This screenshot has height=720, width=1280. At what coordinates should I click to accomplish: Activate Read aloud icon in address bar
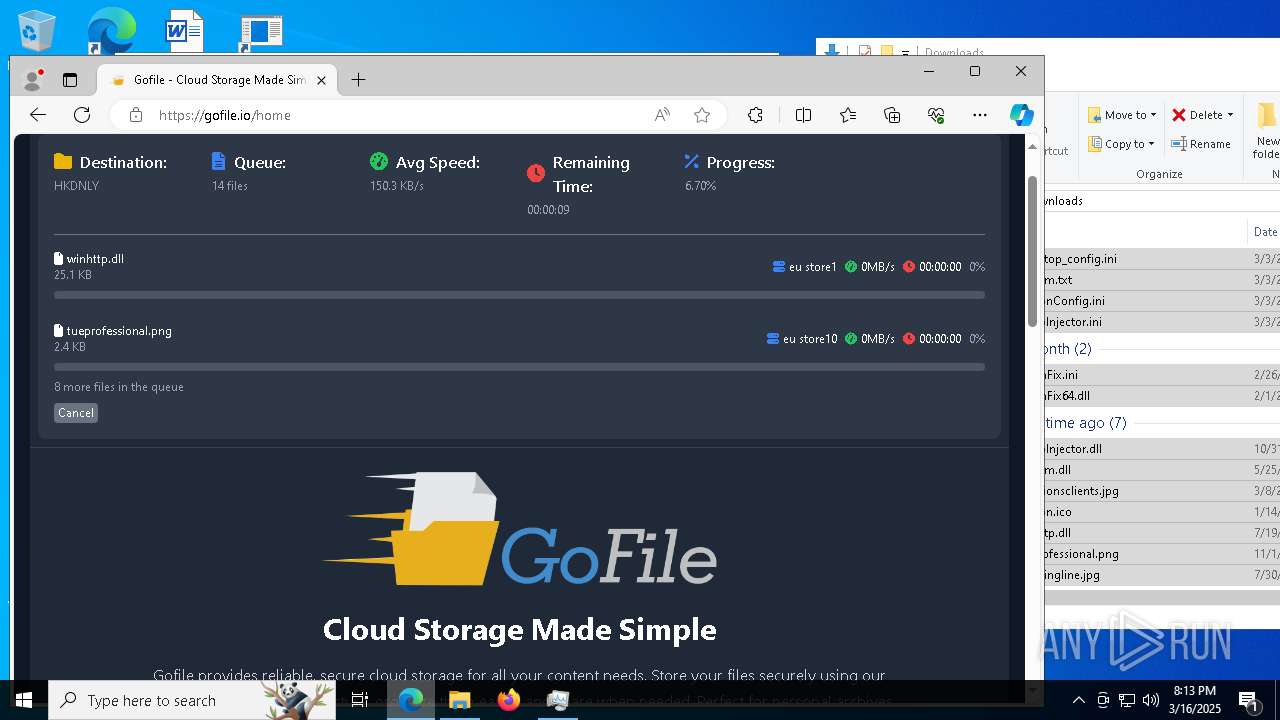click(x=662, y=115)
